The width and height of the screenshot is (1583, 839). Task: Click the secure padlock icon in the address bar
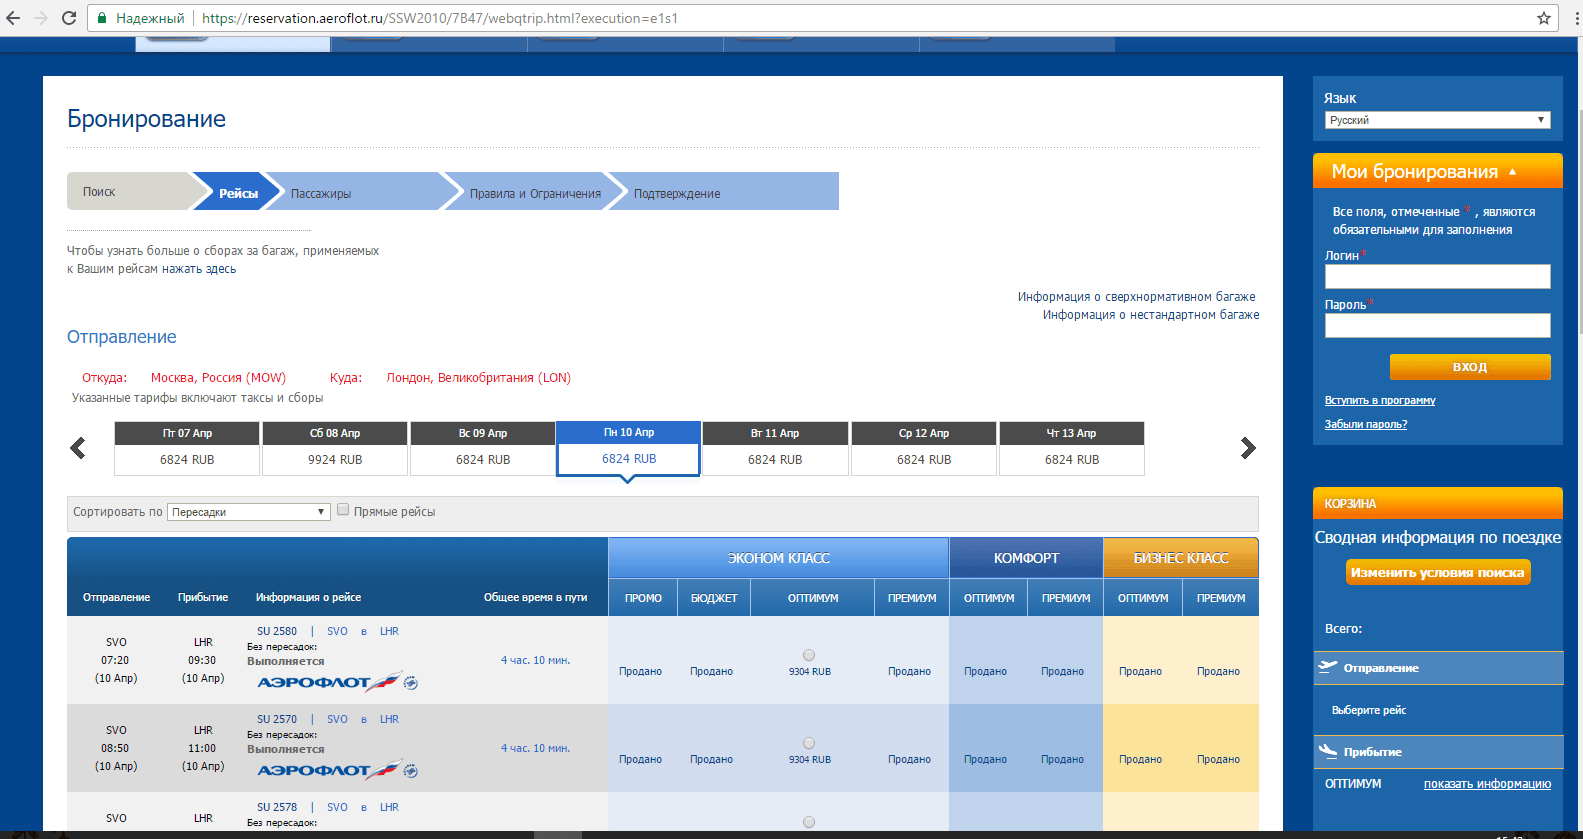pos(102,18)
